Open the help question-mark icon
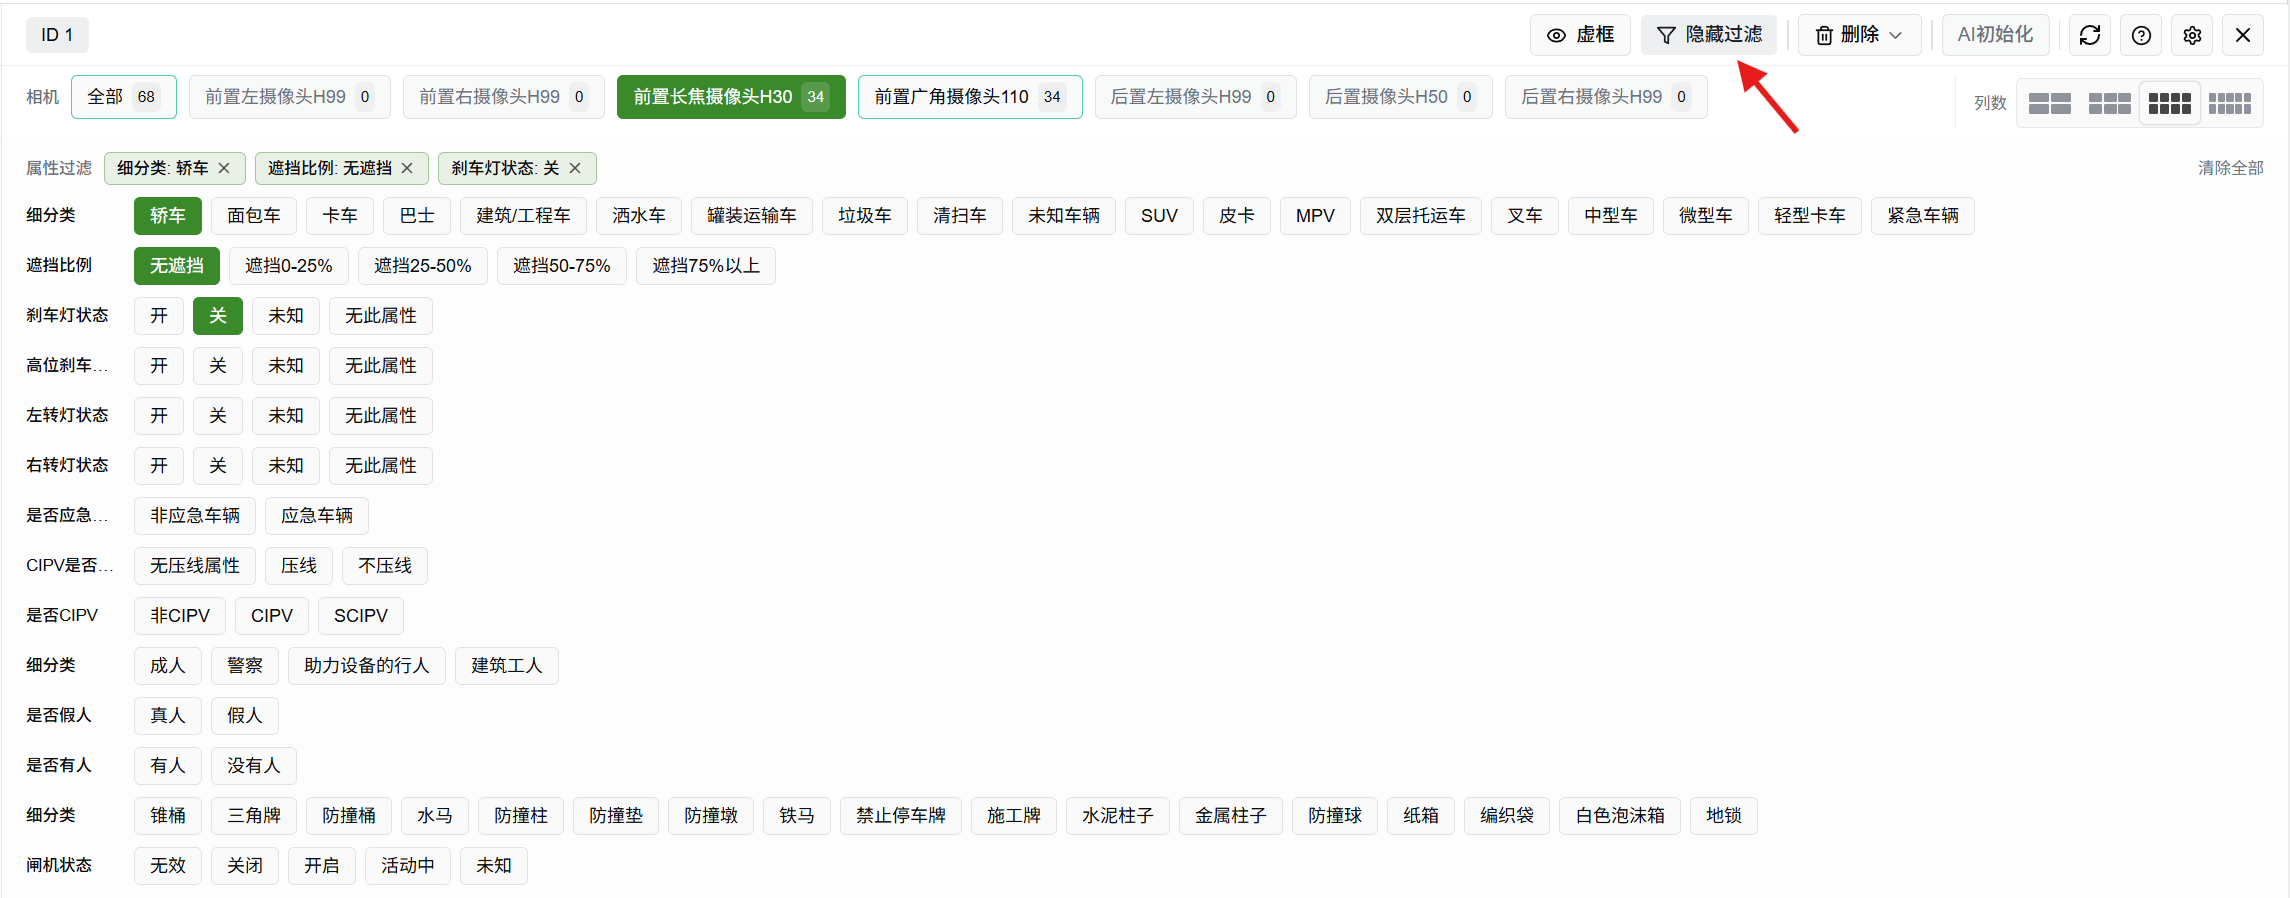Screen dimensions: 2290x898 (2141, 35)
